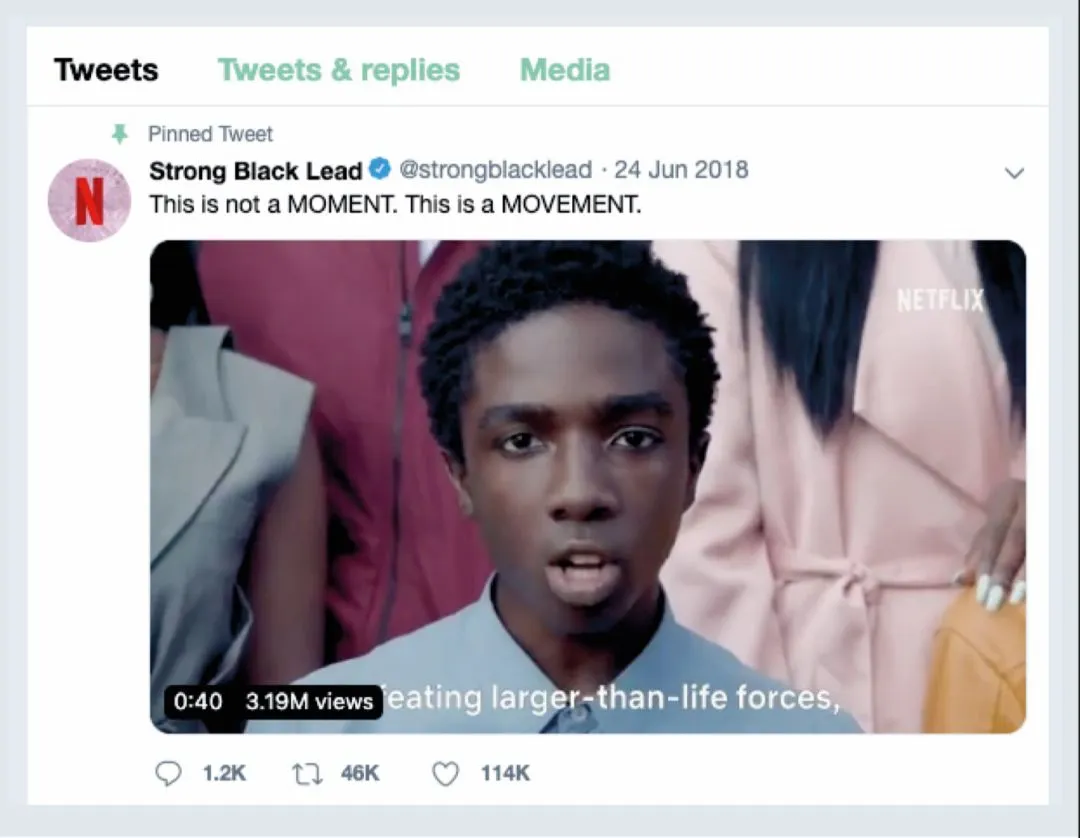Click the NETFLIX watermark in video
The height and width of the screenshot is (838, 1080).
coord(940,300)
